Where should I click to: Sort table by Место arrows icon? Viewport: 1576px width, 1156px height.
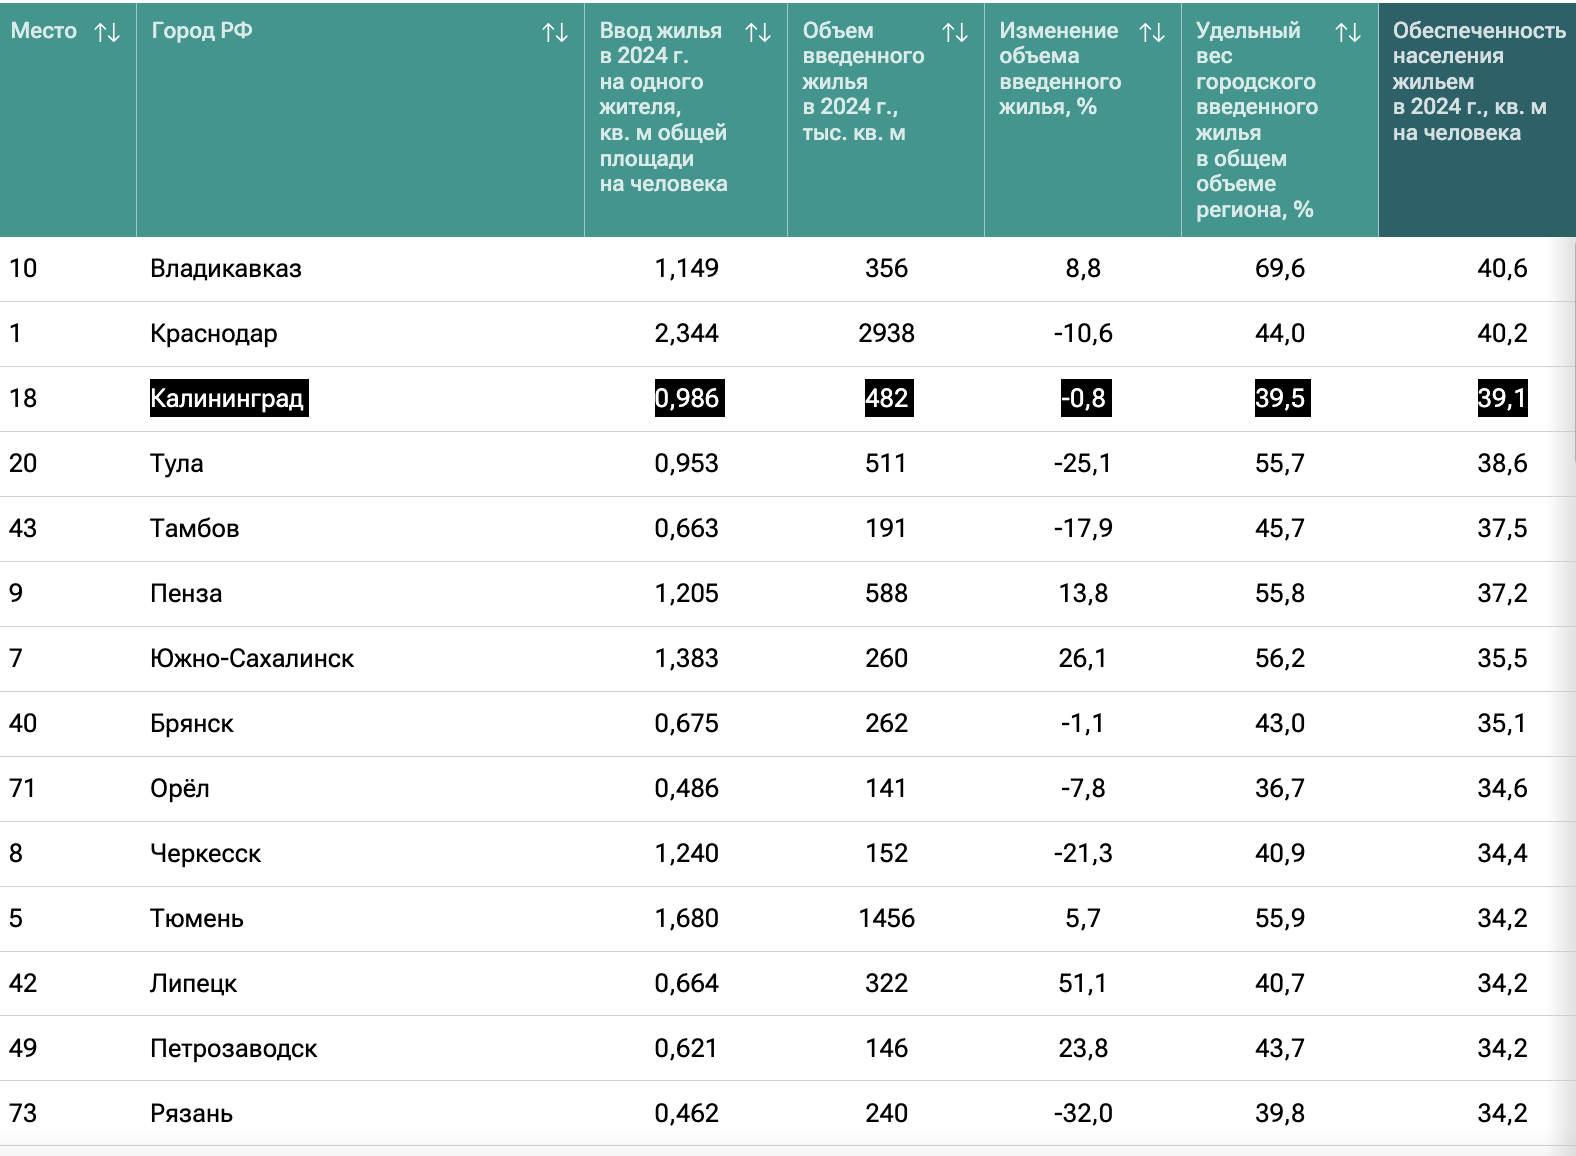point(107,32)
